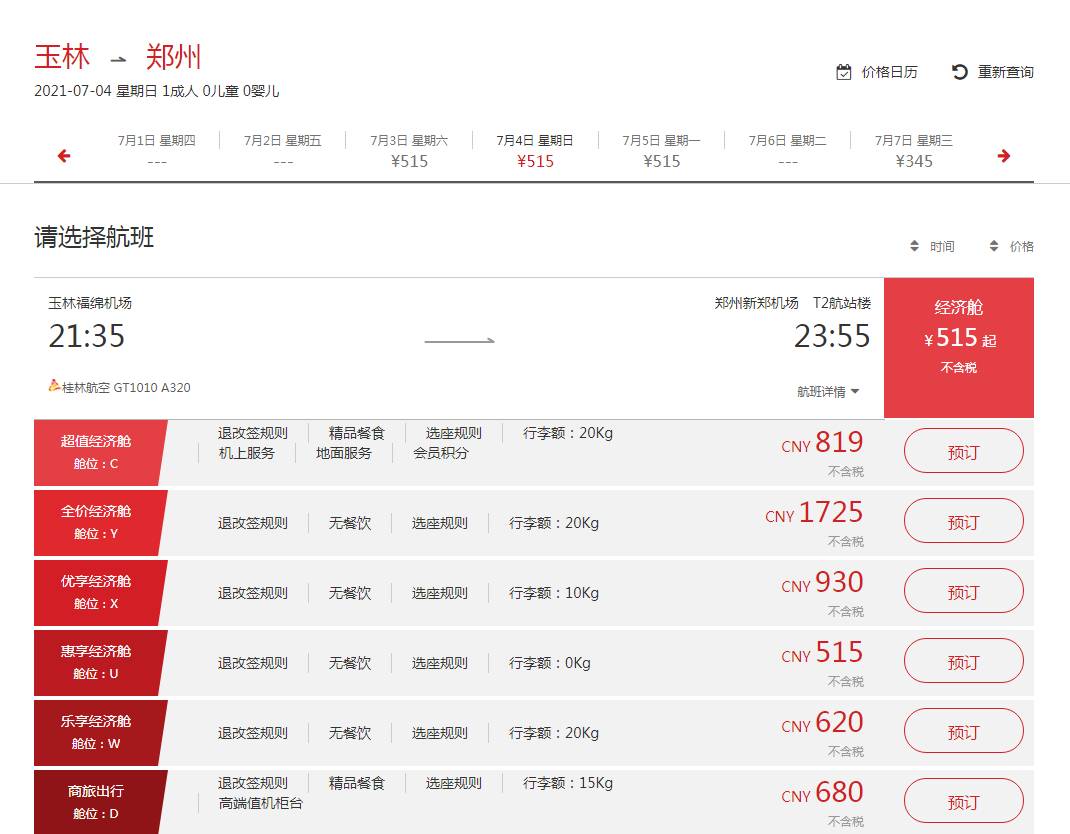Select the 7月5日 星期一 date tab

(661, 151)
